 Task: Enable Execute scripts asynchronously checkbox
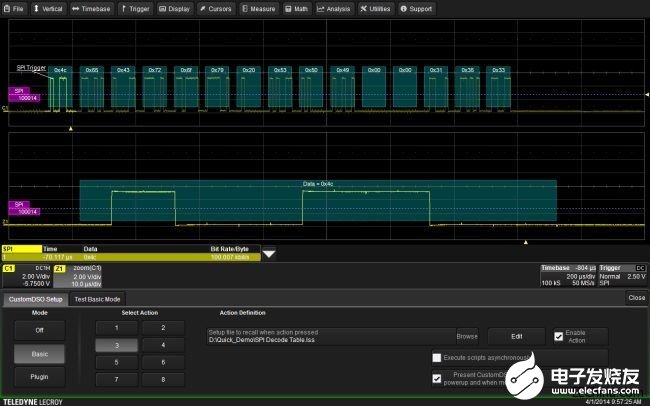[x=436, y=357]
